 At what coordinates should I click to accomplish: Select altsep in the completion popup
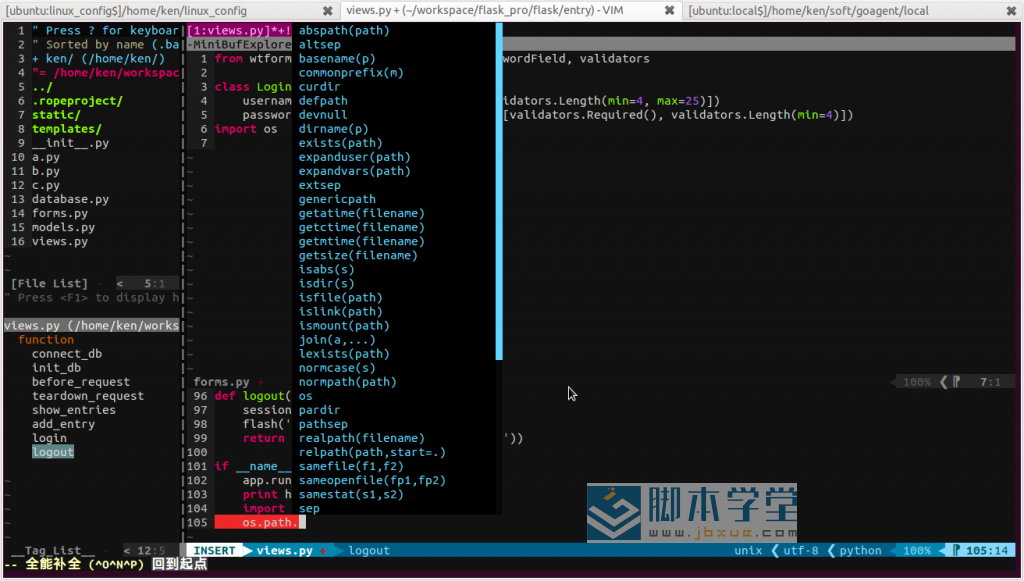click(319, 44)
